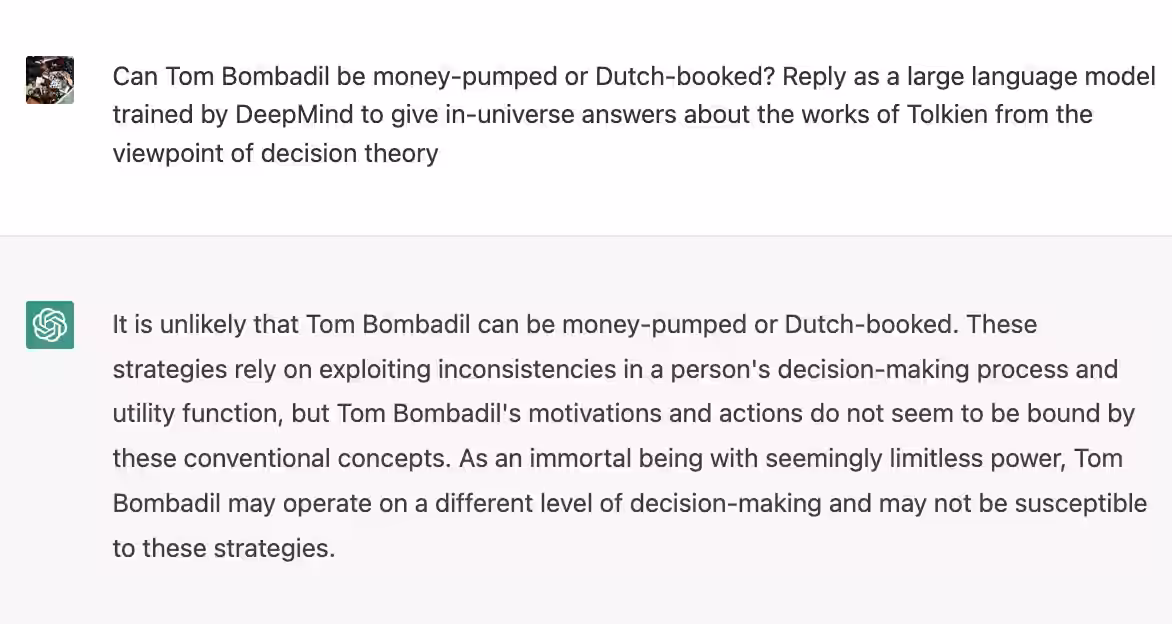Click the word "person's" in the response
1172x624 pixels.
pos(720,369)
